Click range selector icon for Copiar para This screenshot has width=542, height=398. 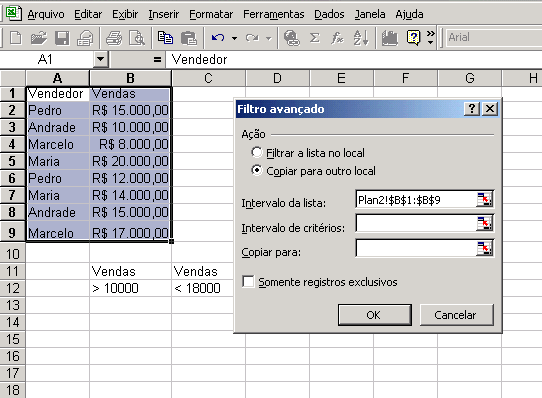(x=484, y=248)
